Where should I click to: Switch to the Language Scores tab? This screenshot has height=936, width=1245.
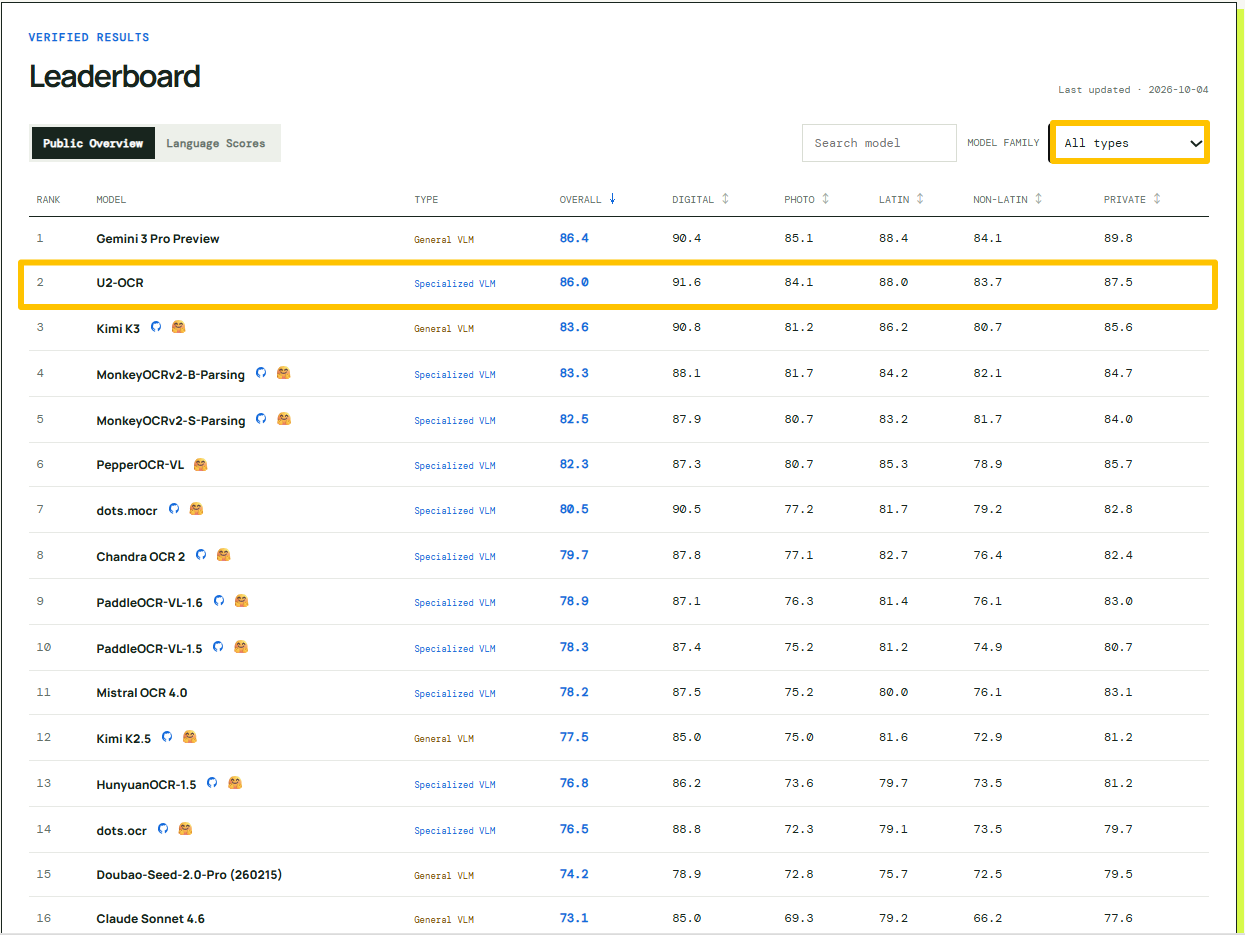216,143
